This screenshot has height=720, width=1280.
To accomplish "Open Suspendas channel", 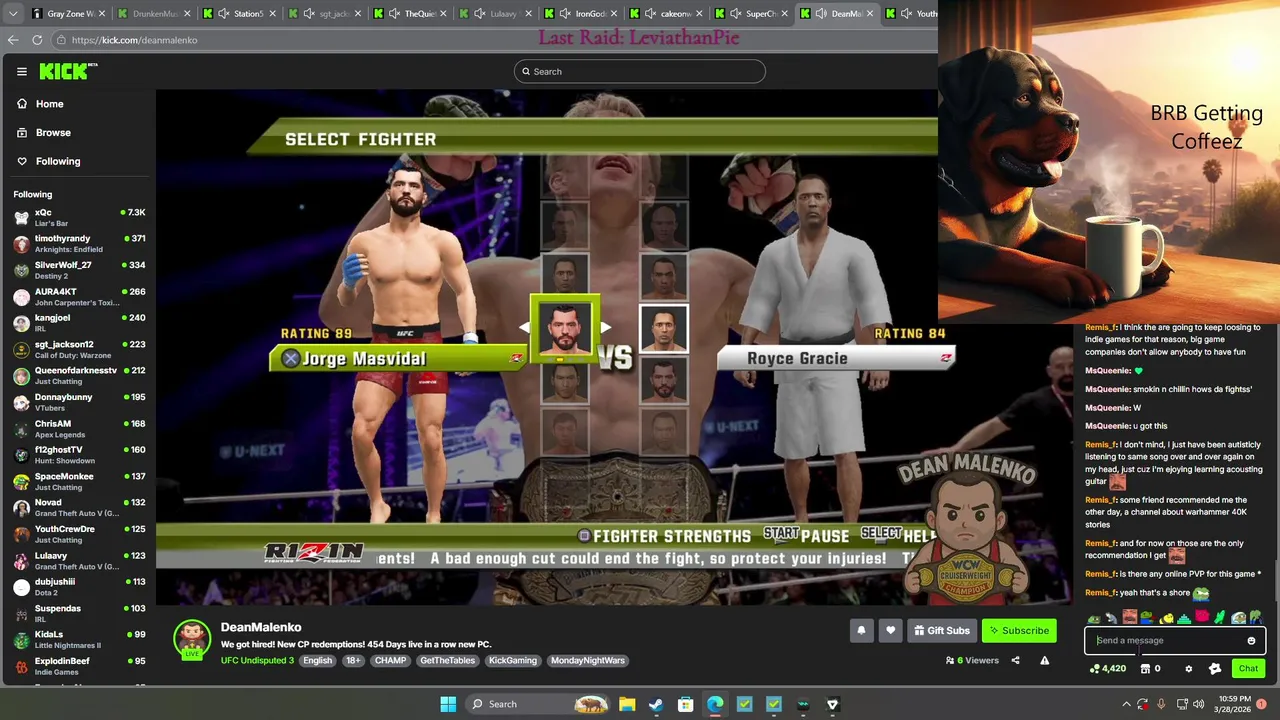I will [78, 613].
